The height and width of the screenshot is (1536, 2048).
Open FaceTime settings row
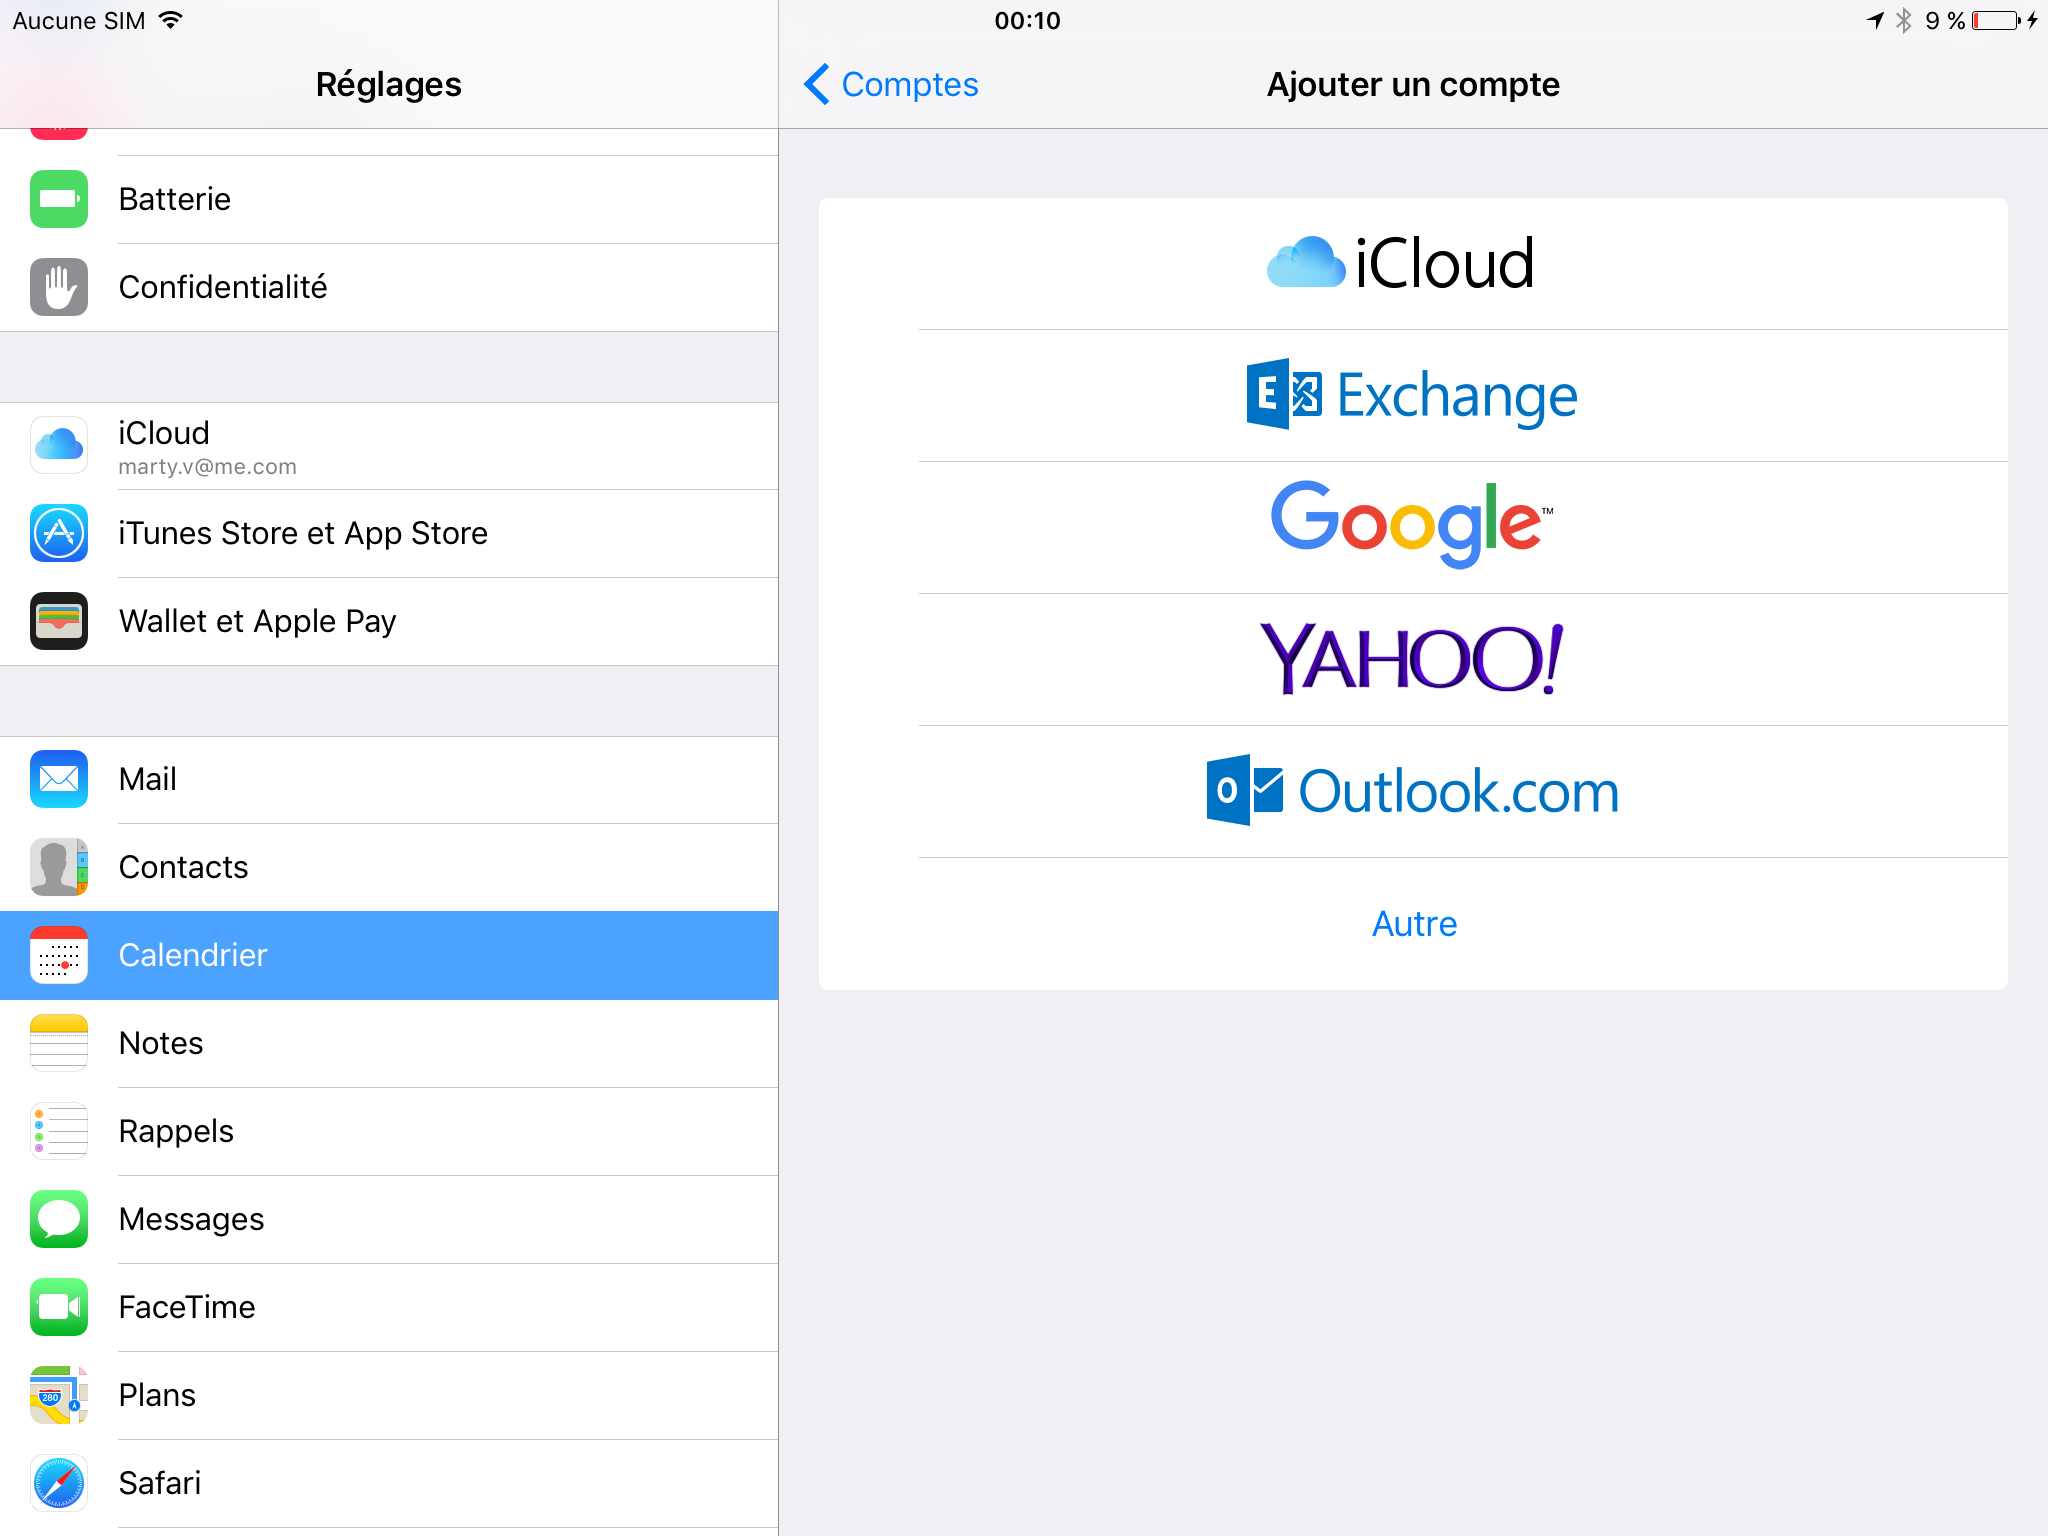click(389, 1307)
